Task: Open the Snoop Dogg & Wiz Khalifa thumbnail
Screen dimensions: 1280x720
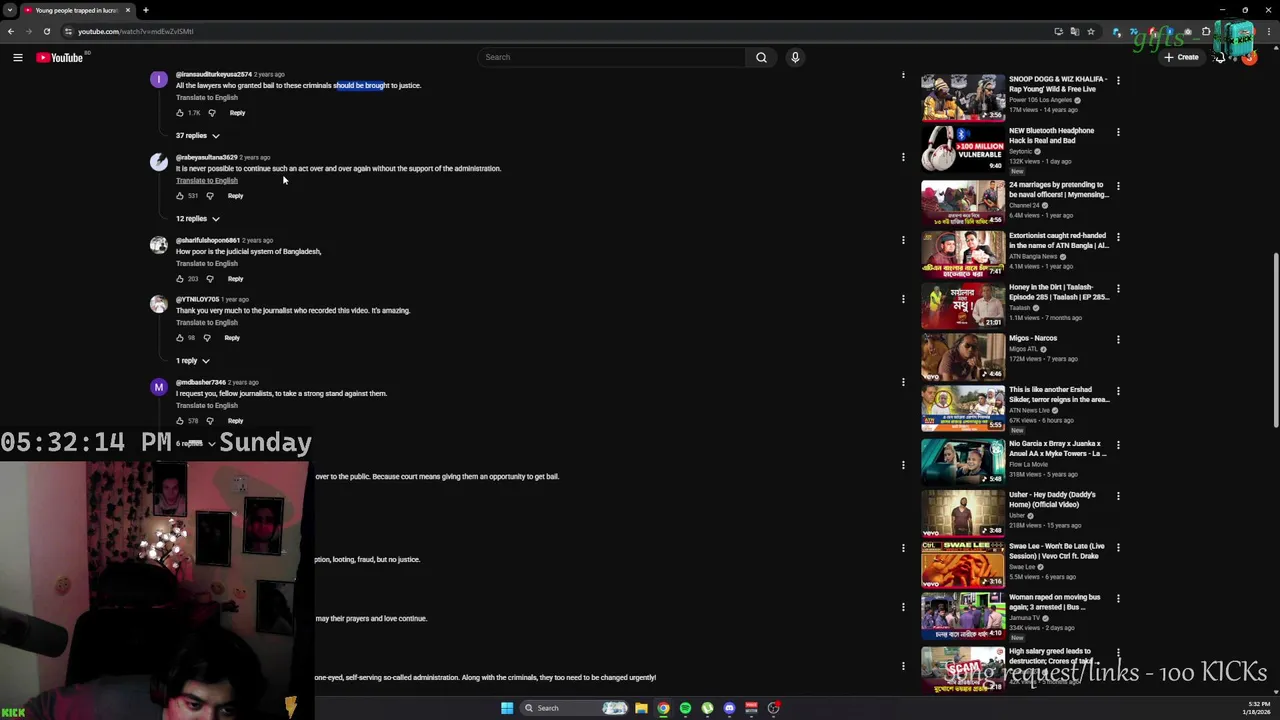Action: tap(963, 98)
